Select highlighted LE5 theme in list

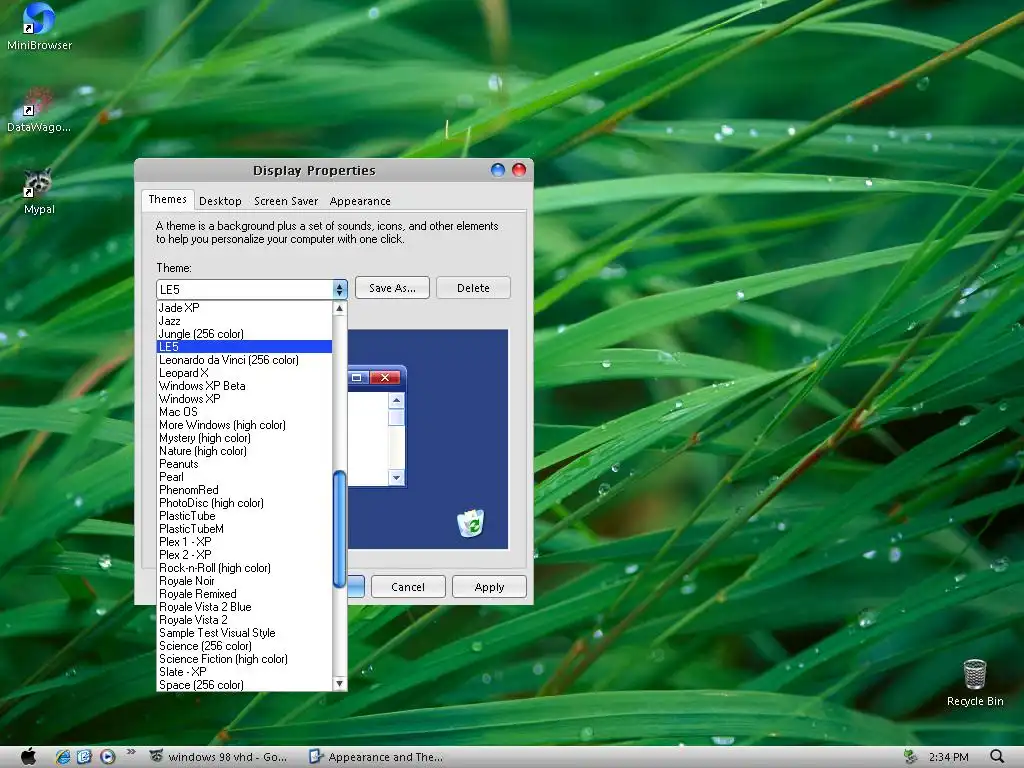point(244,347)
